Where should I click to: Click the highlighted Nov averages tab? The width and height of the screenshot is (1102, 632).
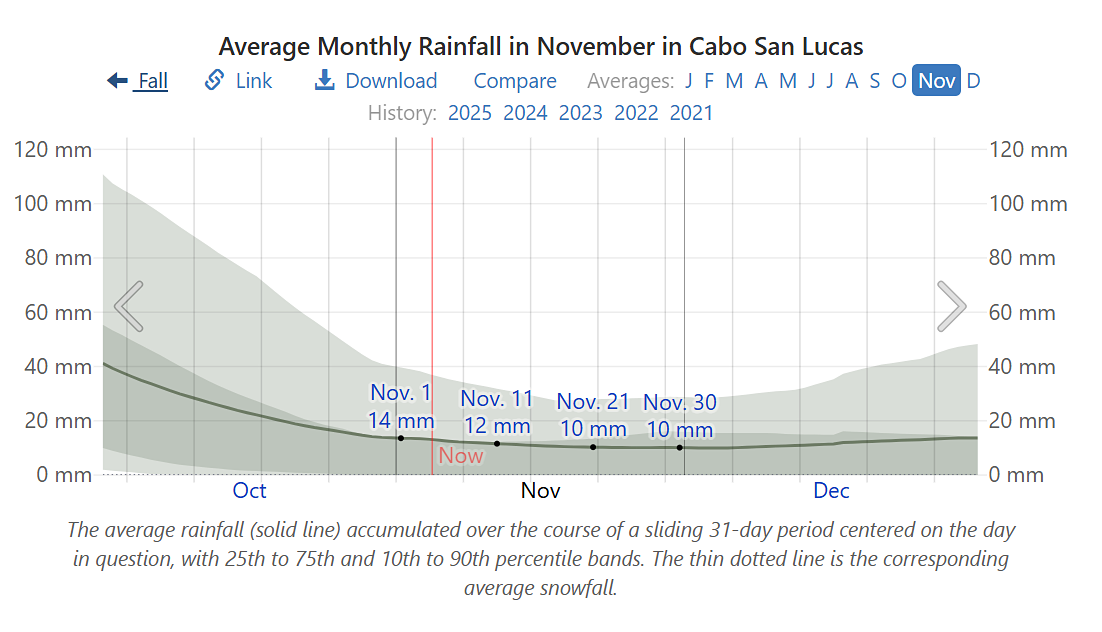coord(935,81)
